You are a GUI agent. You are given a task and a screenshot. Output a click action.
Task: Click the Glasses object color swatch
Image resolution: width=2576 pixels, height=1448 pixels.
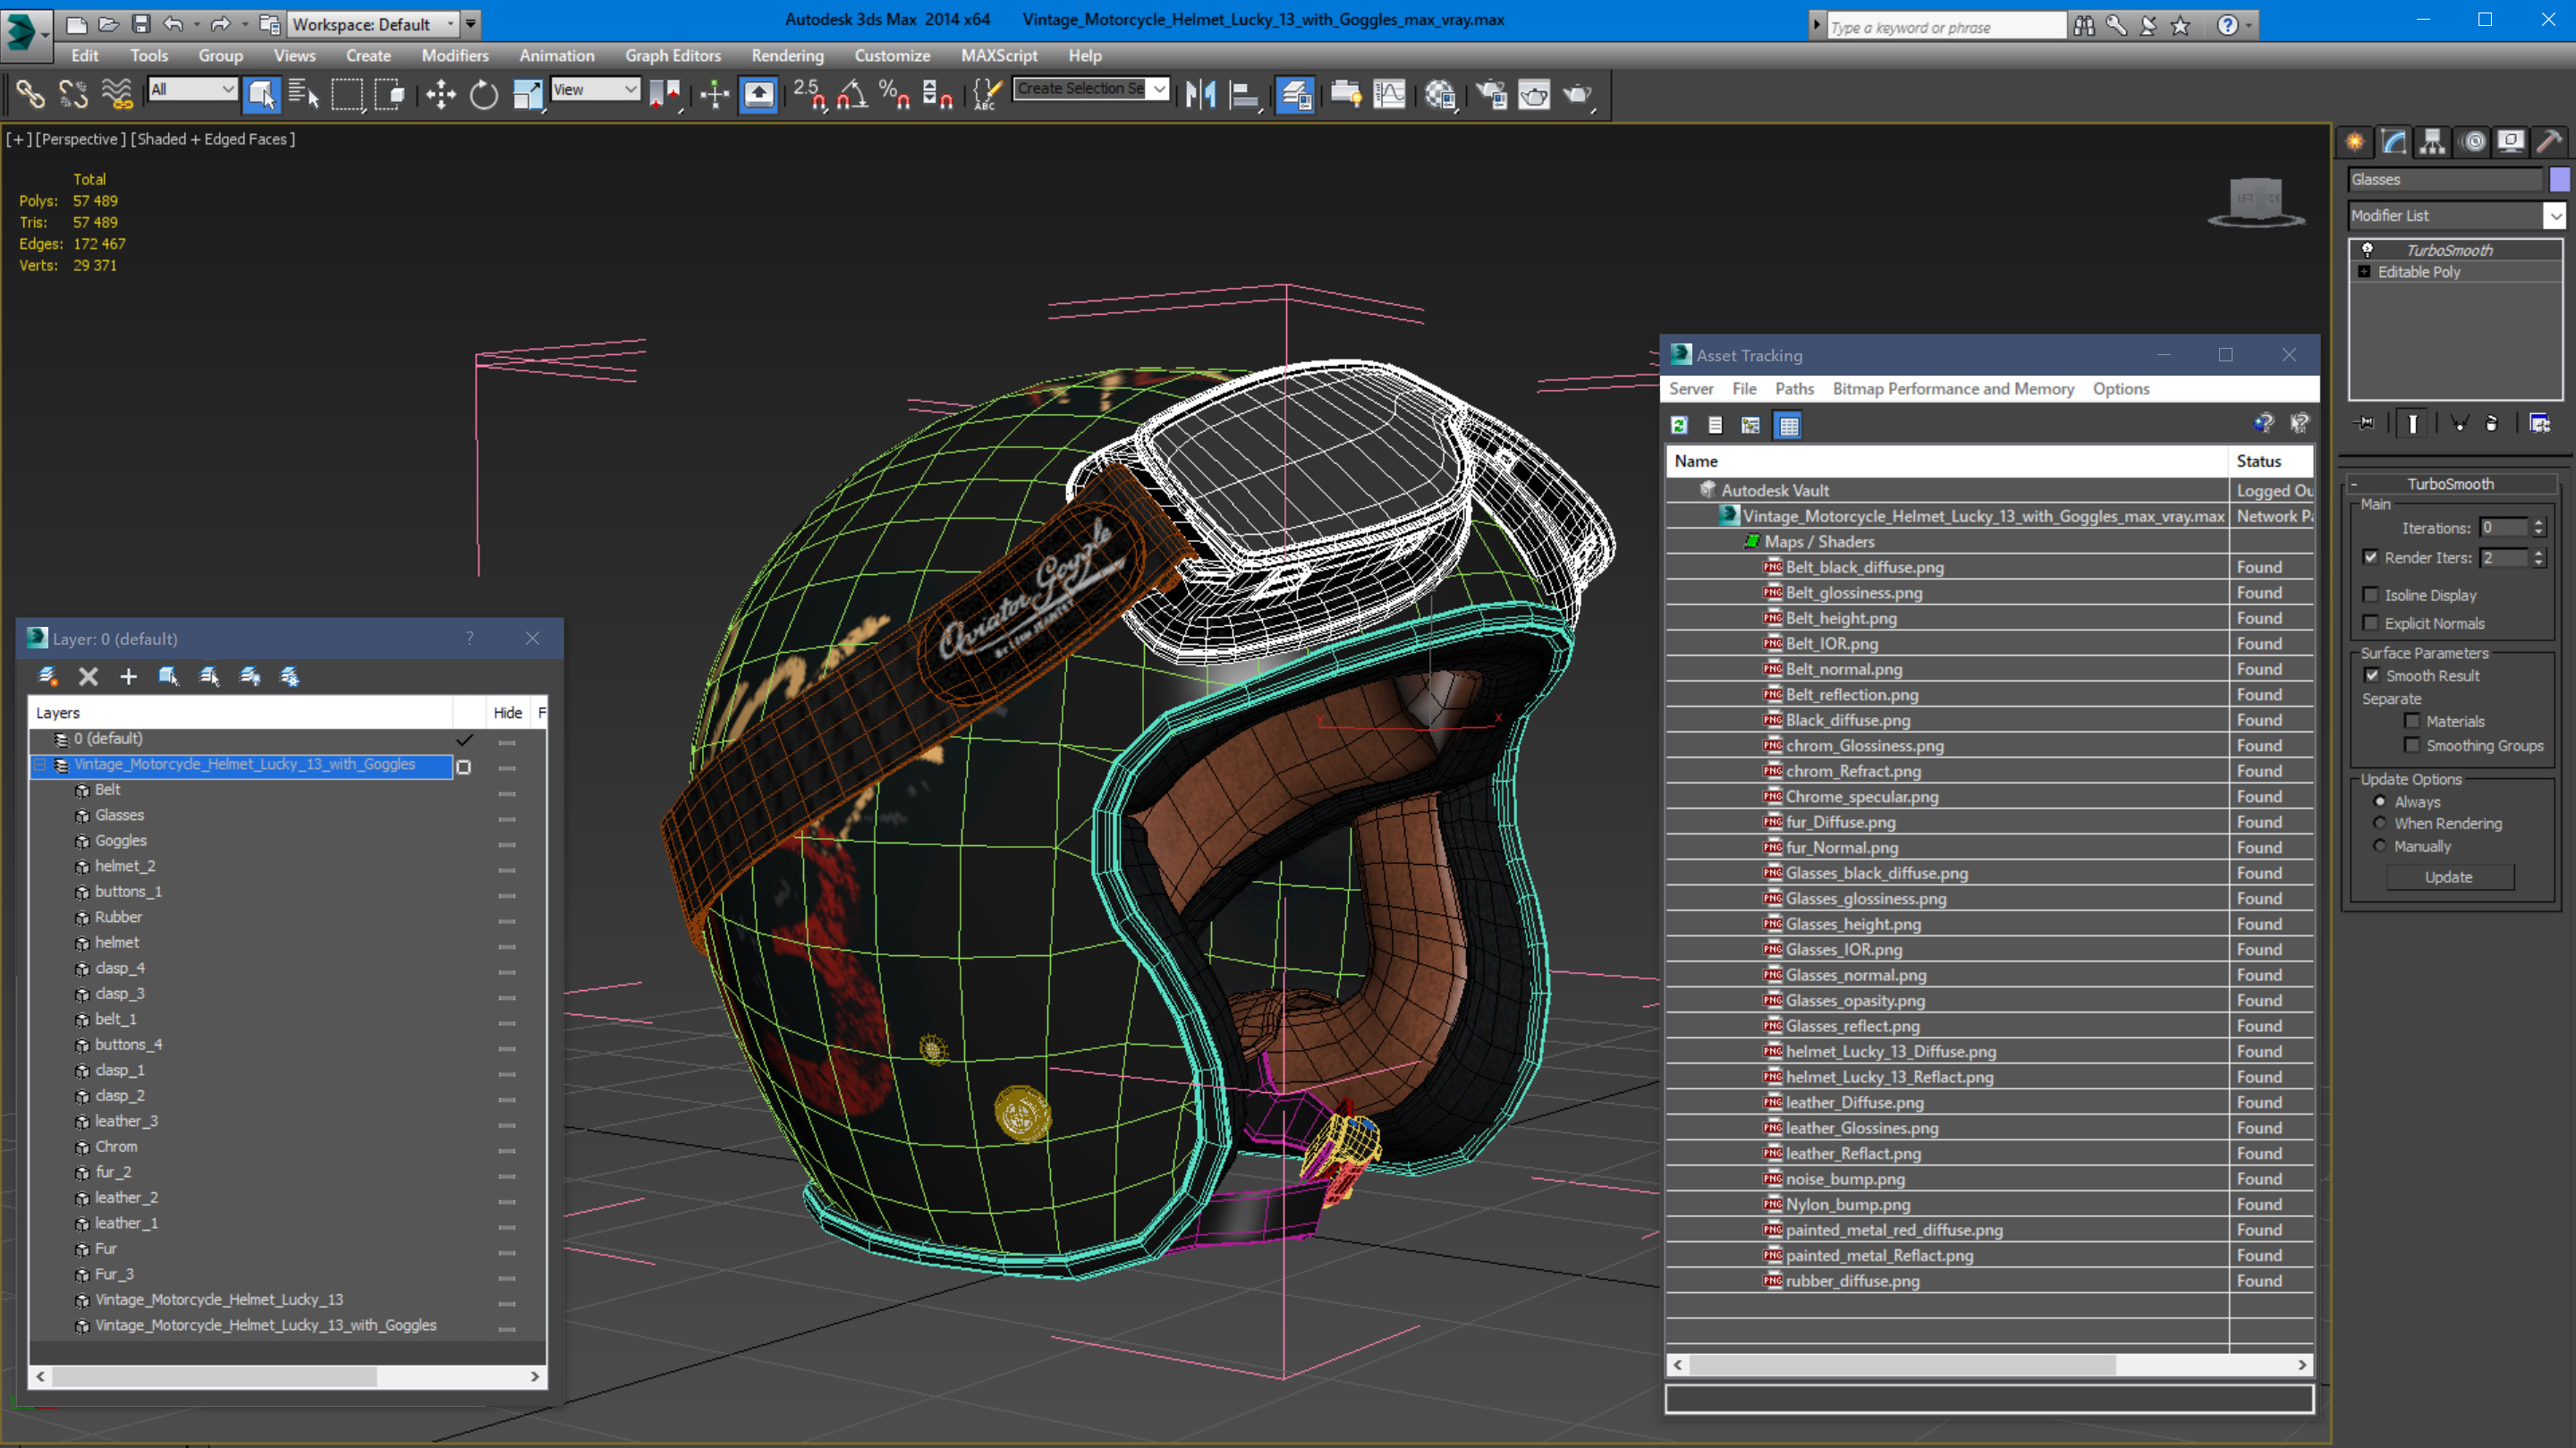[x=2560, y=179]
